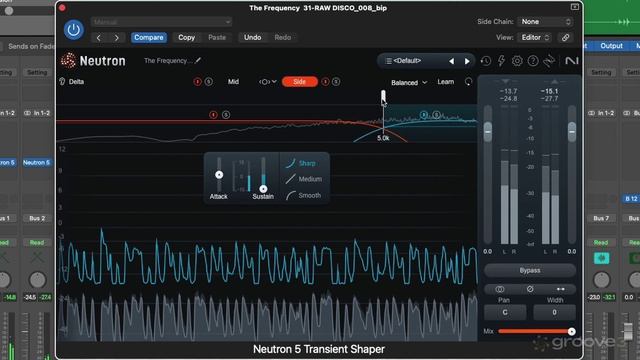Toggle the Delta listen ear icon
640x360 pixels.
[x=62, y=82]
